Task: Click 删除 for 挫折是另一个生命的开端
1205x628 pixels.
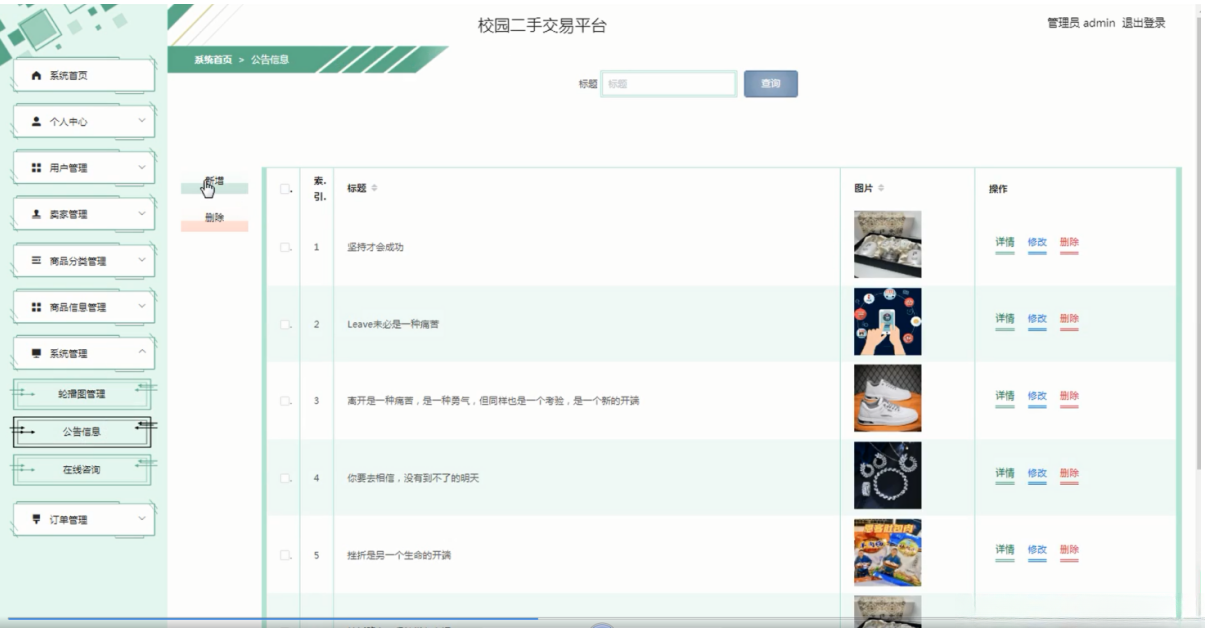Action: (1069, 550)
